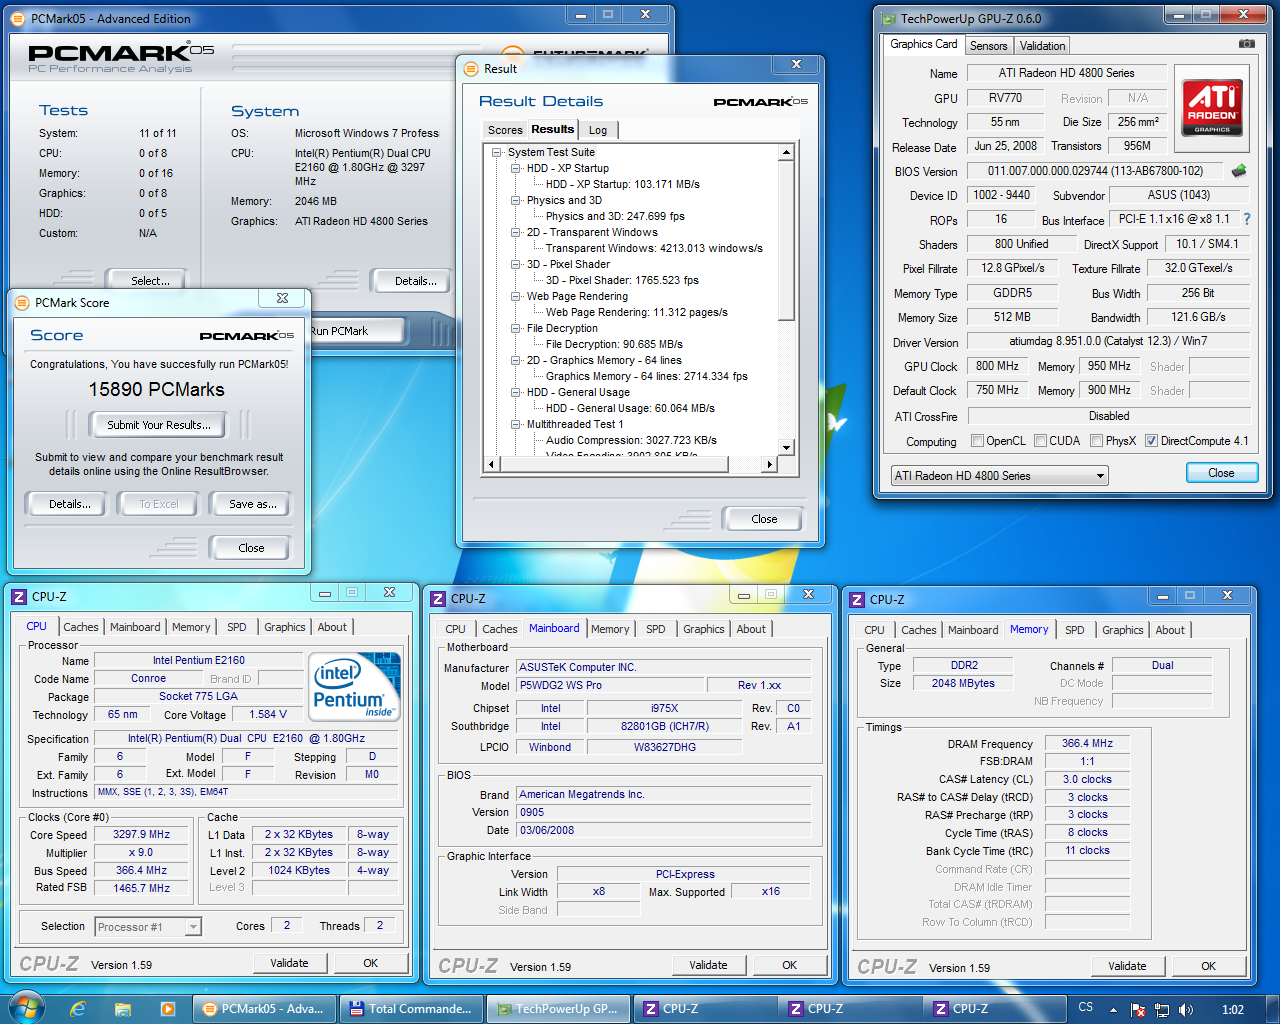Viewport: 1280px width, 1024px height.
Task: Open the Windows Start menu orb
Action: click(x=26, y=1008)
